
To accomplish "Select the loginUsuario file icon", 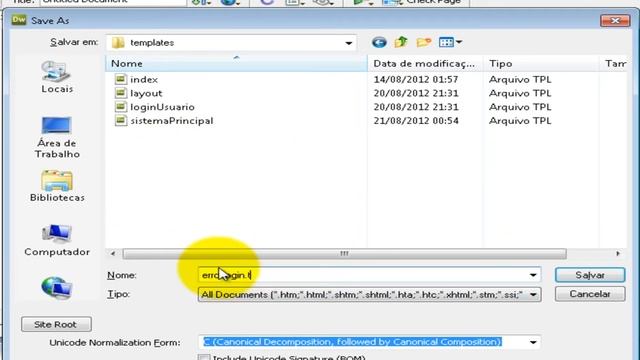I will (121, 107).
